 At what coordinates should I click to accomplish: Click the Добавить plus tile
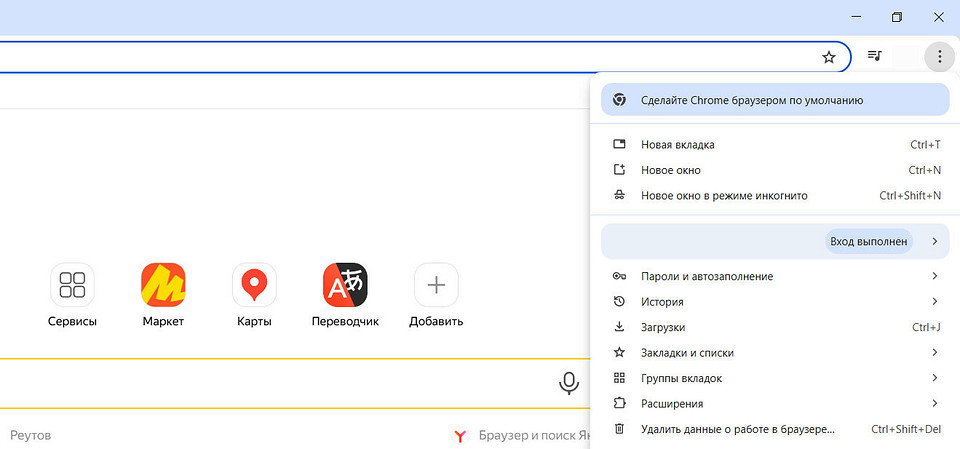click(436, 285)
